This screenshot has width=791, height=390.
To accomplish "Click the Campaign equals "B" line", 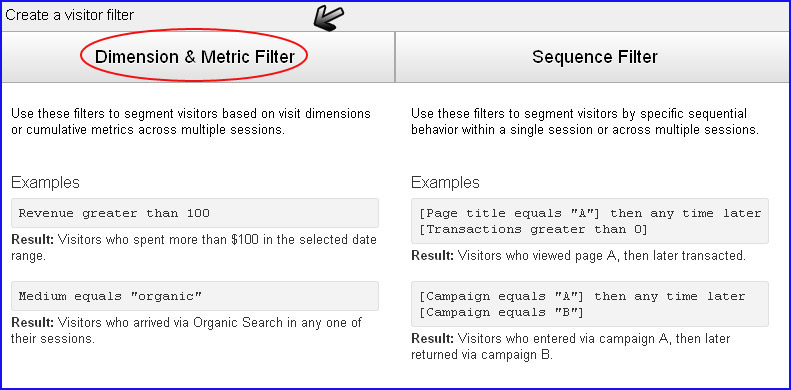I will click(x=501, y=312).
